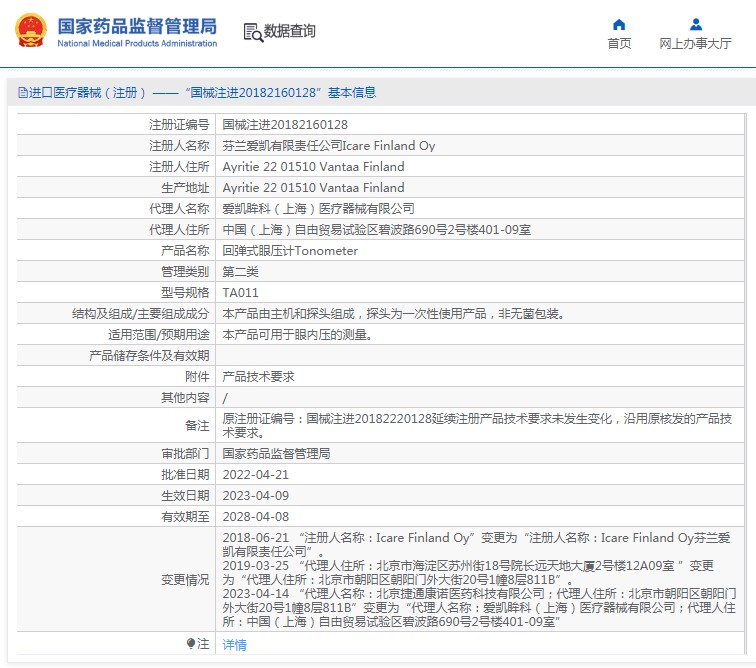Open 网上办事大厅 text link
This screenshot has width=756, height=668.
(695, 44)
